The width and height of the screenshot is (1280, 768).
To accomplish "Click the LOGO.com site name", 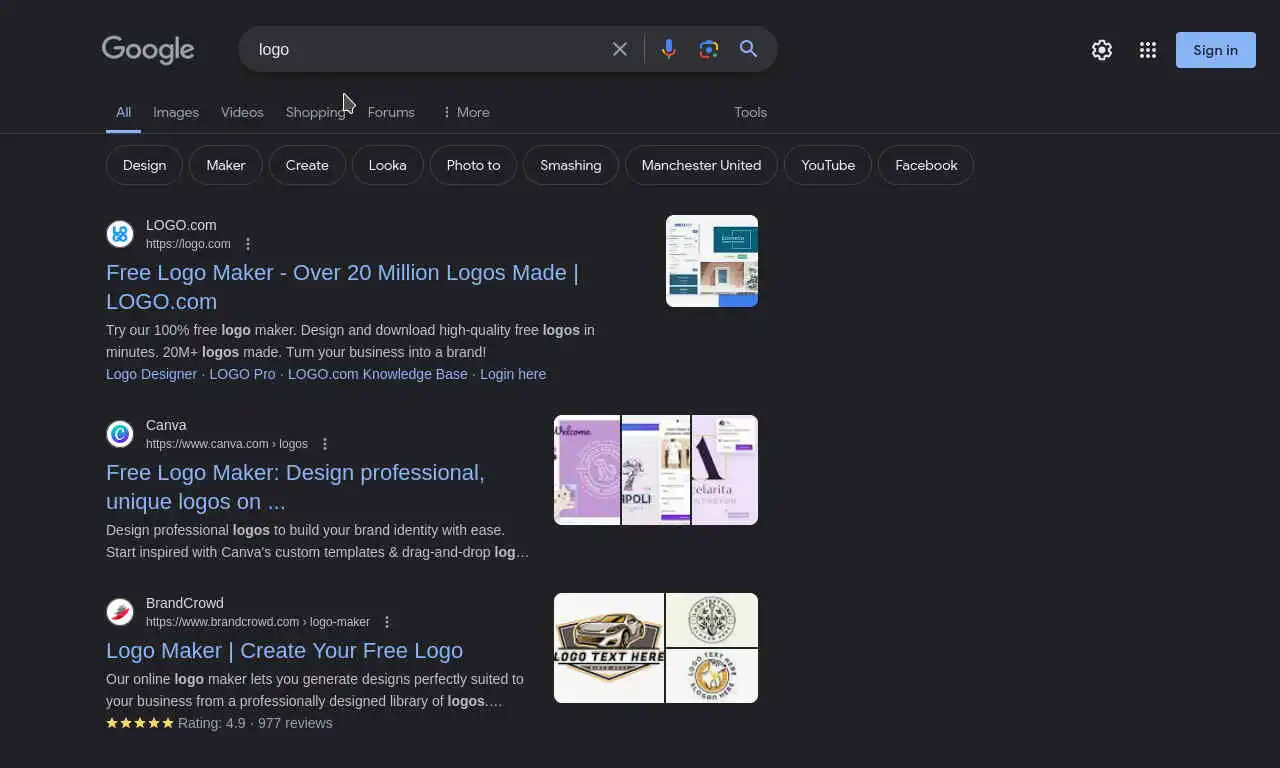I will pyautogui.click(x=181, y=225).
